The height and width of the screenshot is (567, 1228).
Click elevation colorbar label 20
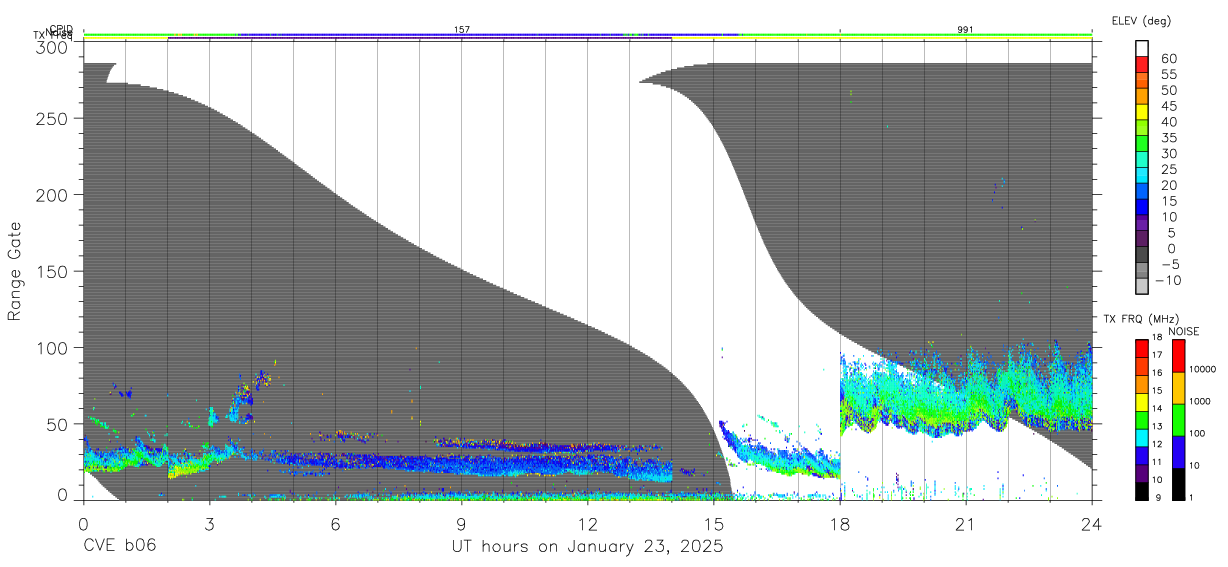(x=1168, y=186)
